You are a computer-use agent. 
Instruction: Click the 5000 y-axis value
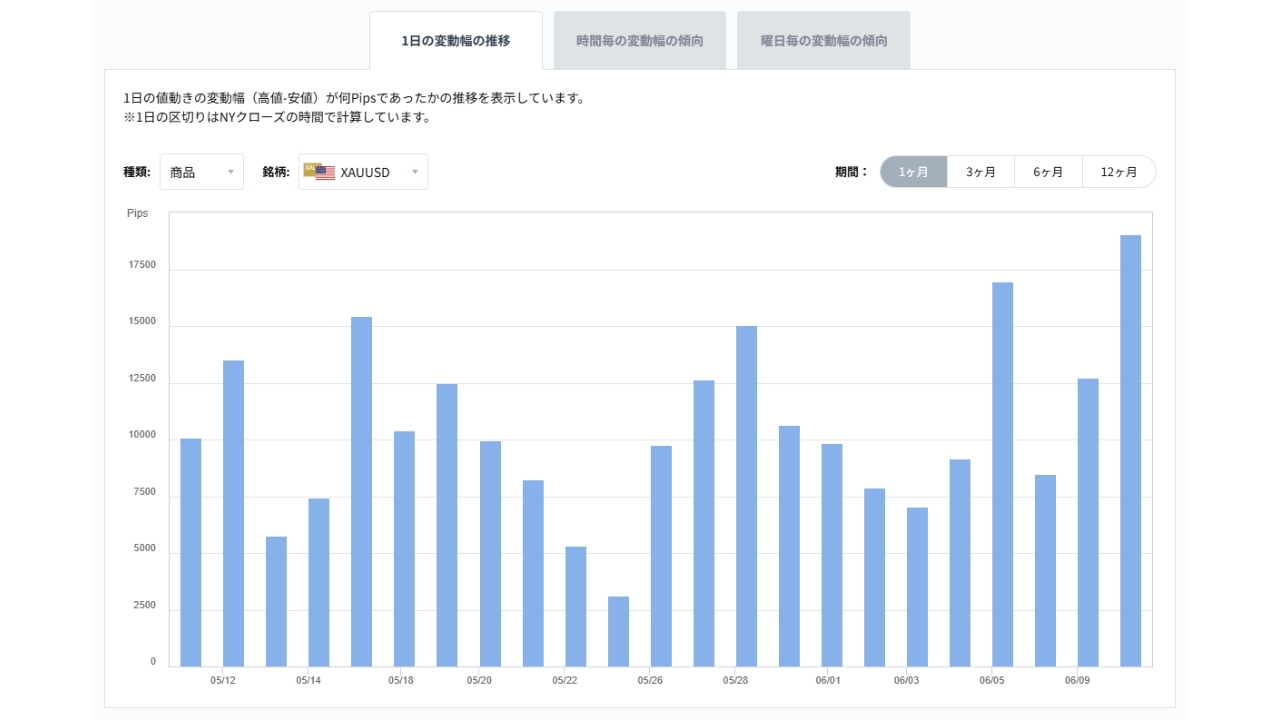tap(144, 549)
